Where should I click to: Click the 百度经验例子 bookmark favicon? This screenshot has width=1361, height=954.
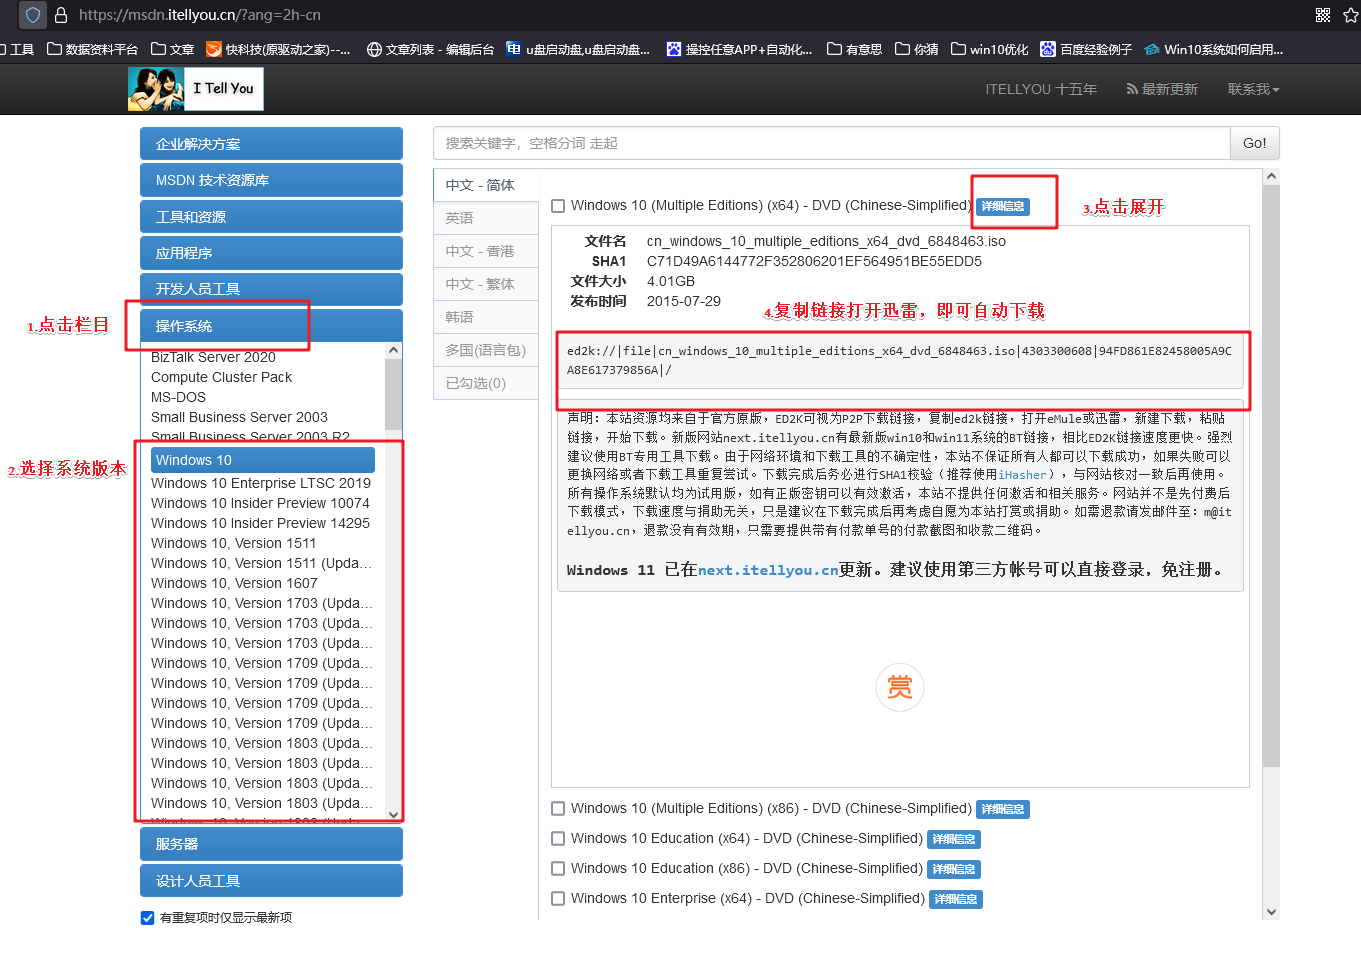1048,48
